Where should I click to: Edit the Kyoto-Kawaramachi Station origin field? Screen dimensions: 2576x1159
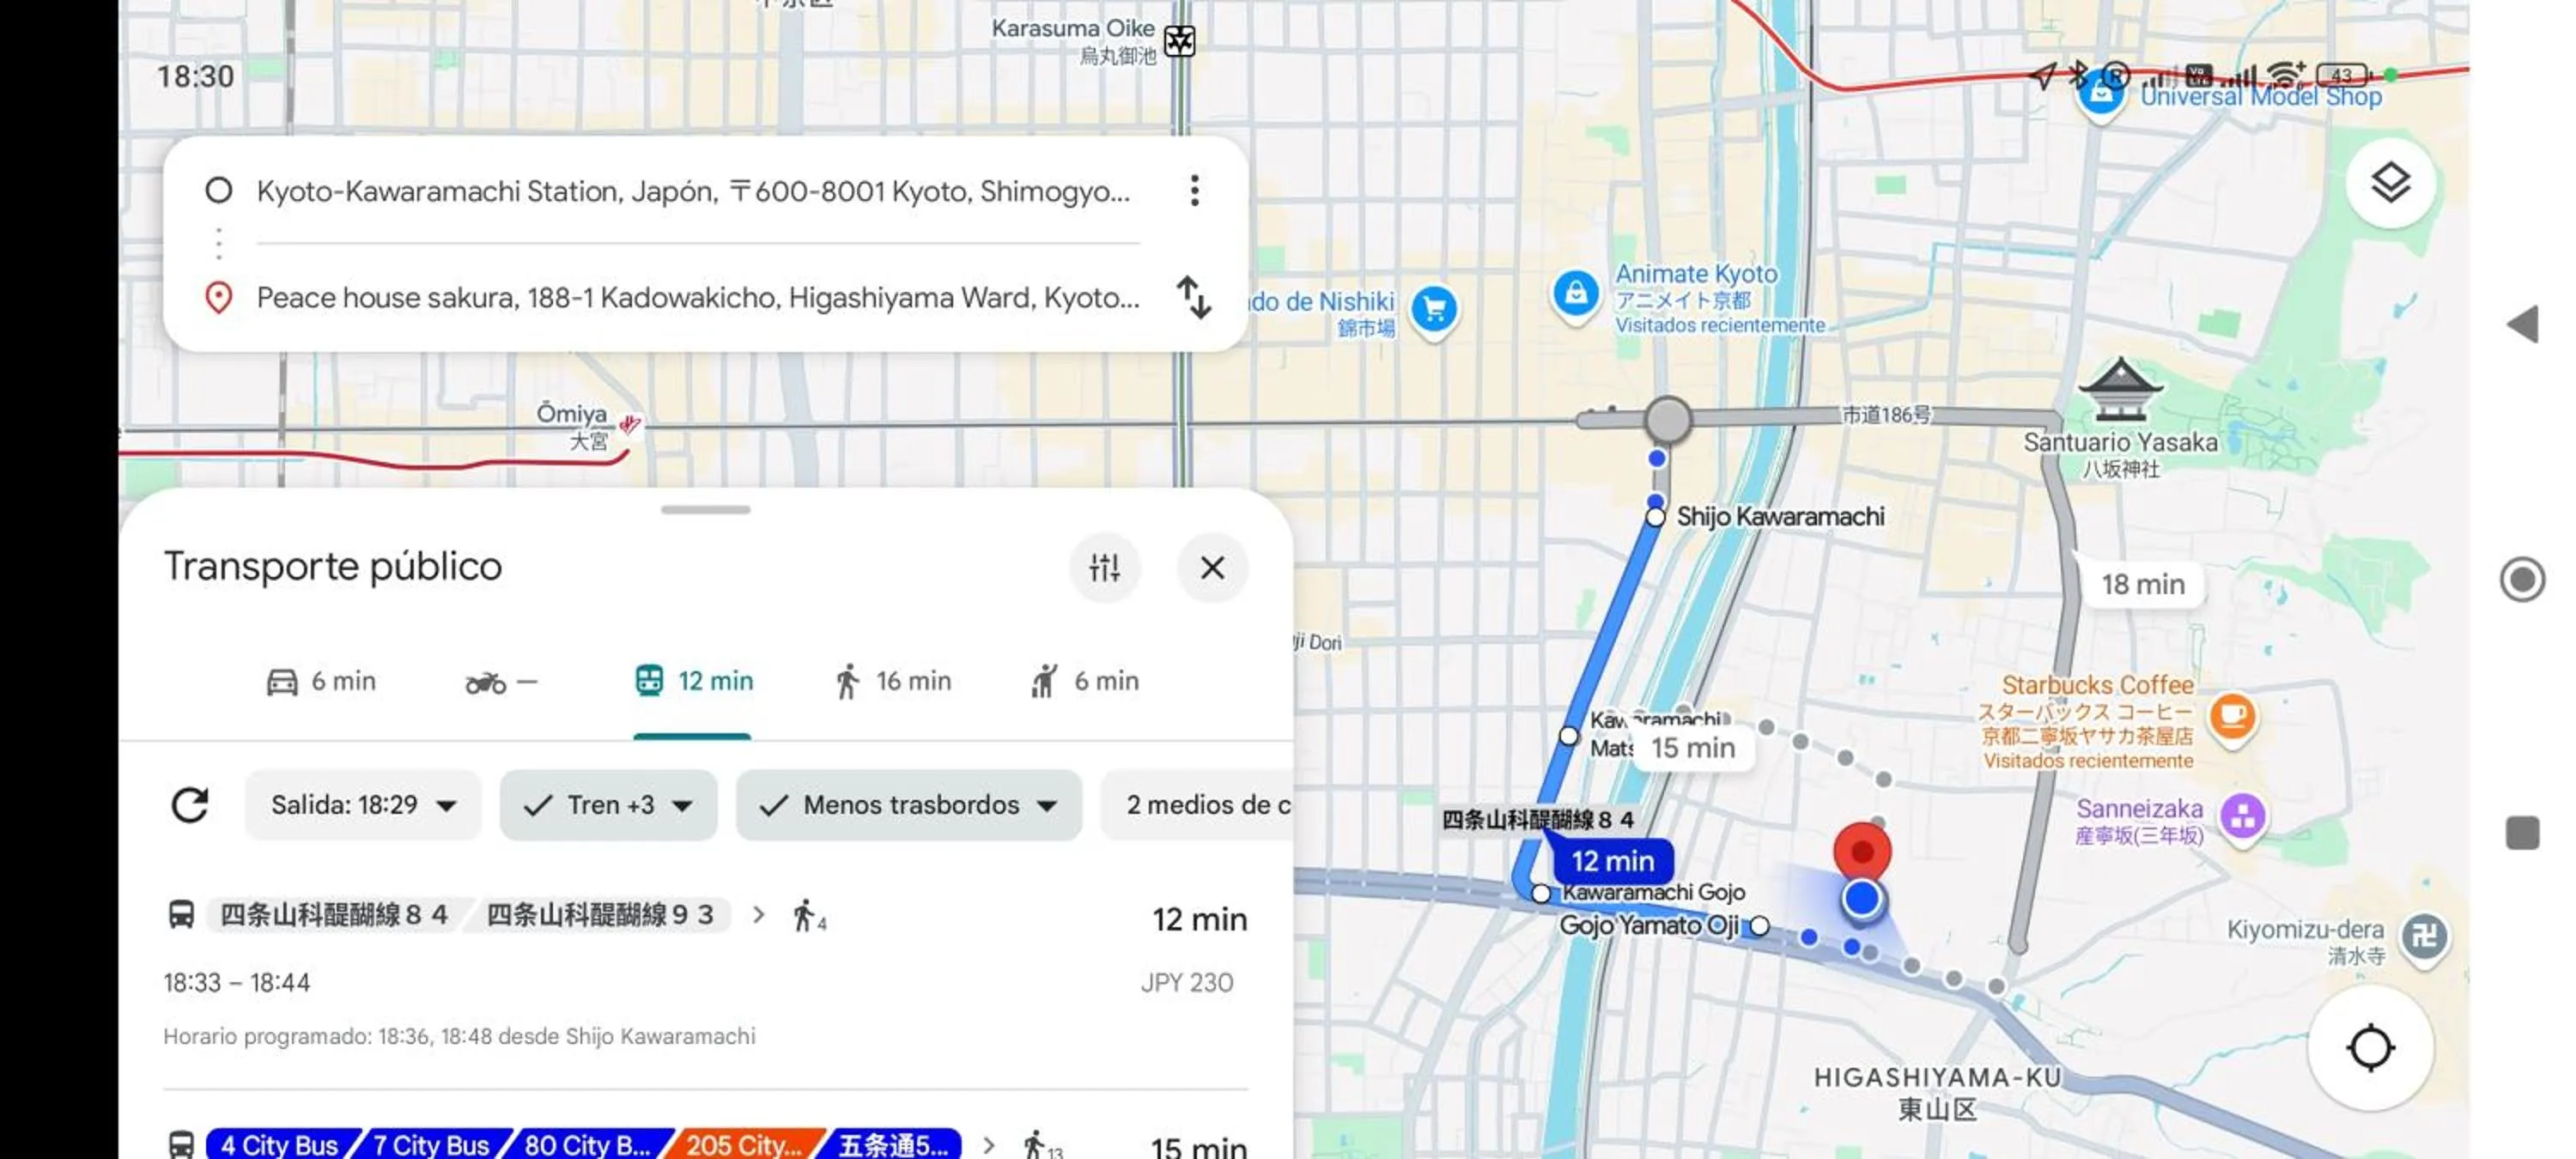pyautogui.click(x=693, y=190)
